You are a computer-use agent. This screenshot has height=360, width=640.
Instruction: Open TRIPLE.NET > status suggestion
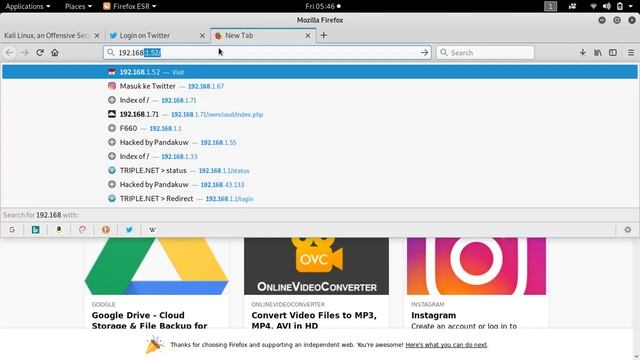[320, 171]
